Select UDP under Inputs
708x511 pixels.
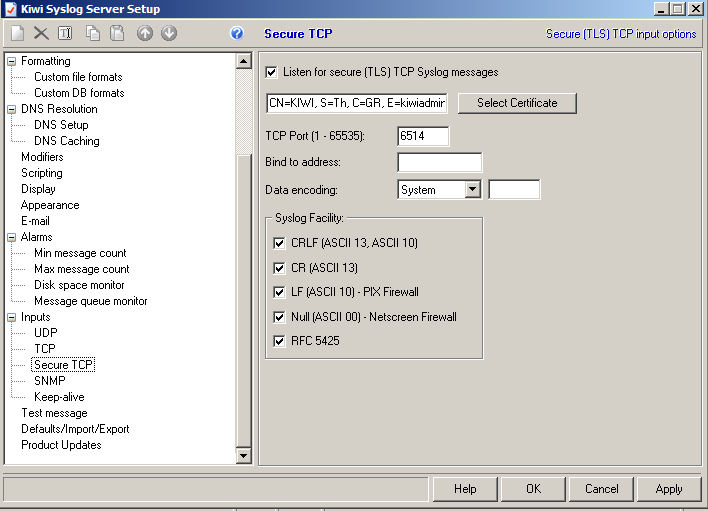(46, 333)
